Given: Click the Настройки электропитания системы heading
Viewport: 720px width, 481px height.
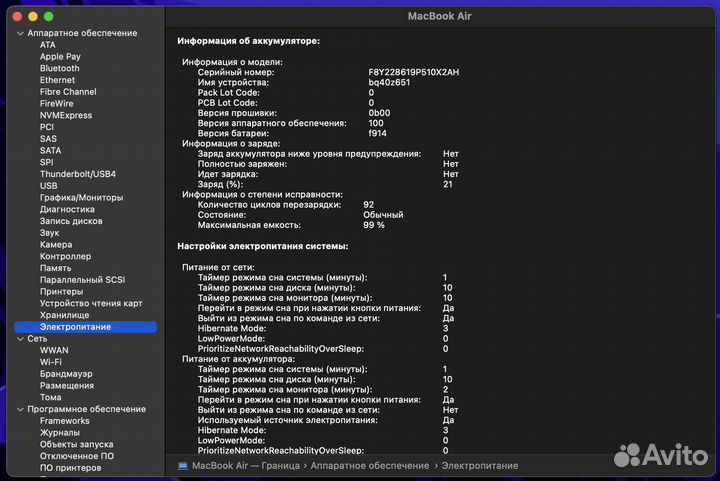Looking at the screenshot, I should point(263,246).
